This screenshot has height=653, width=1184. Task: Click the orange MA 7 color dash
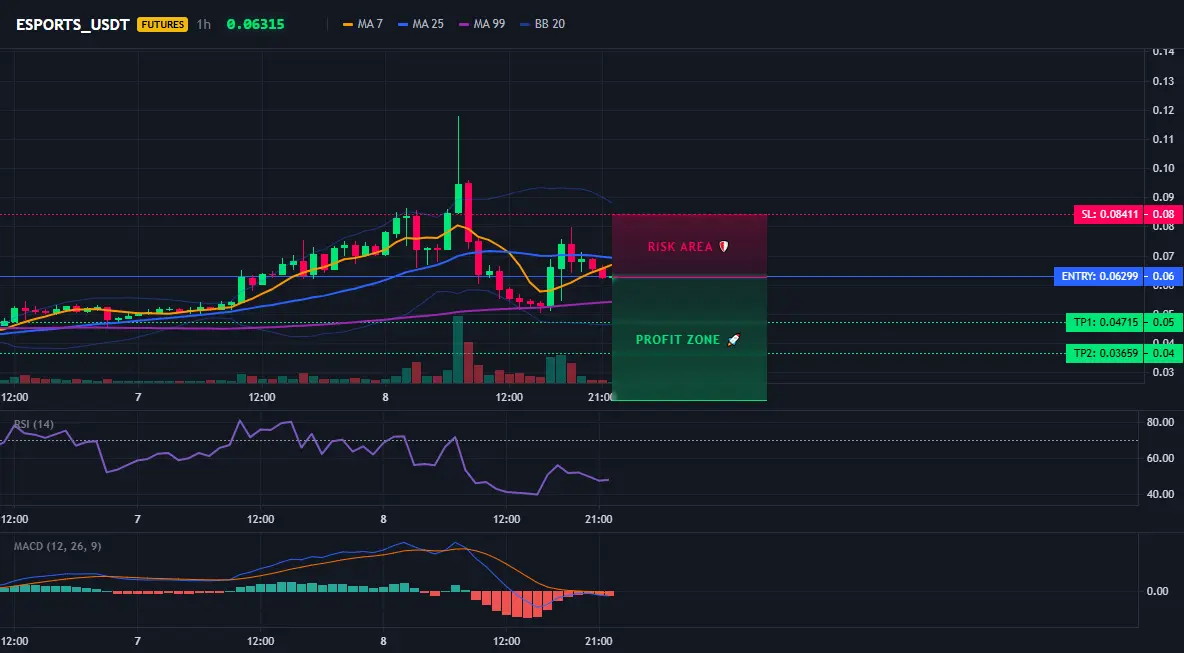click(x=348, y=24)
